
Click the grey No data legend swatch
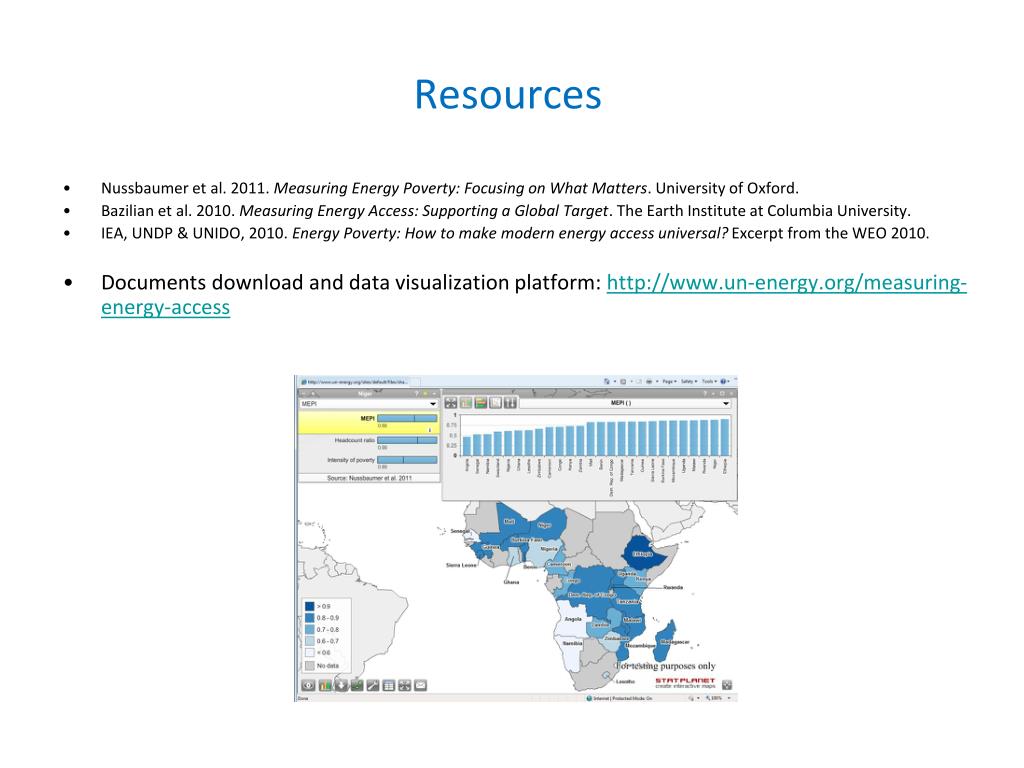coord(310,665)
